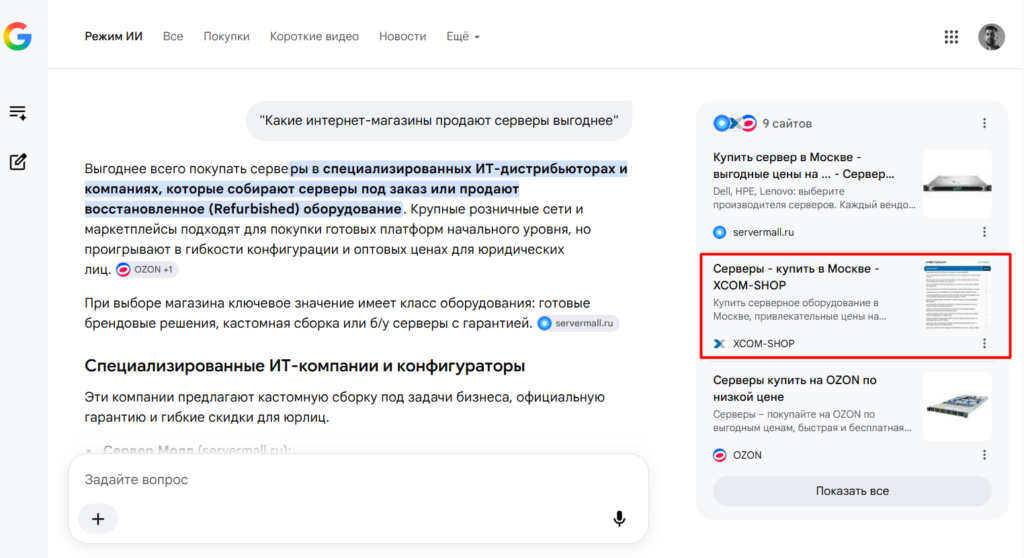Open more options for OZON result

tap(984, 455)
